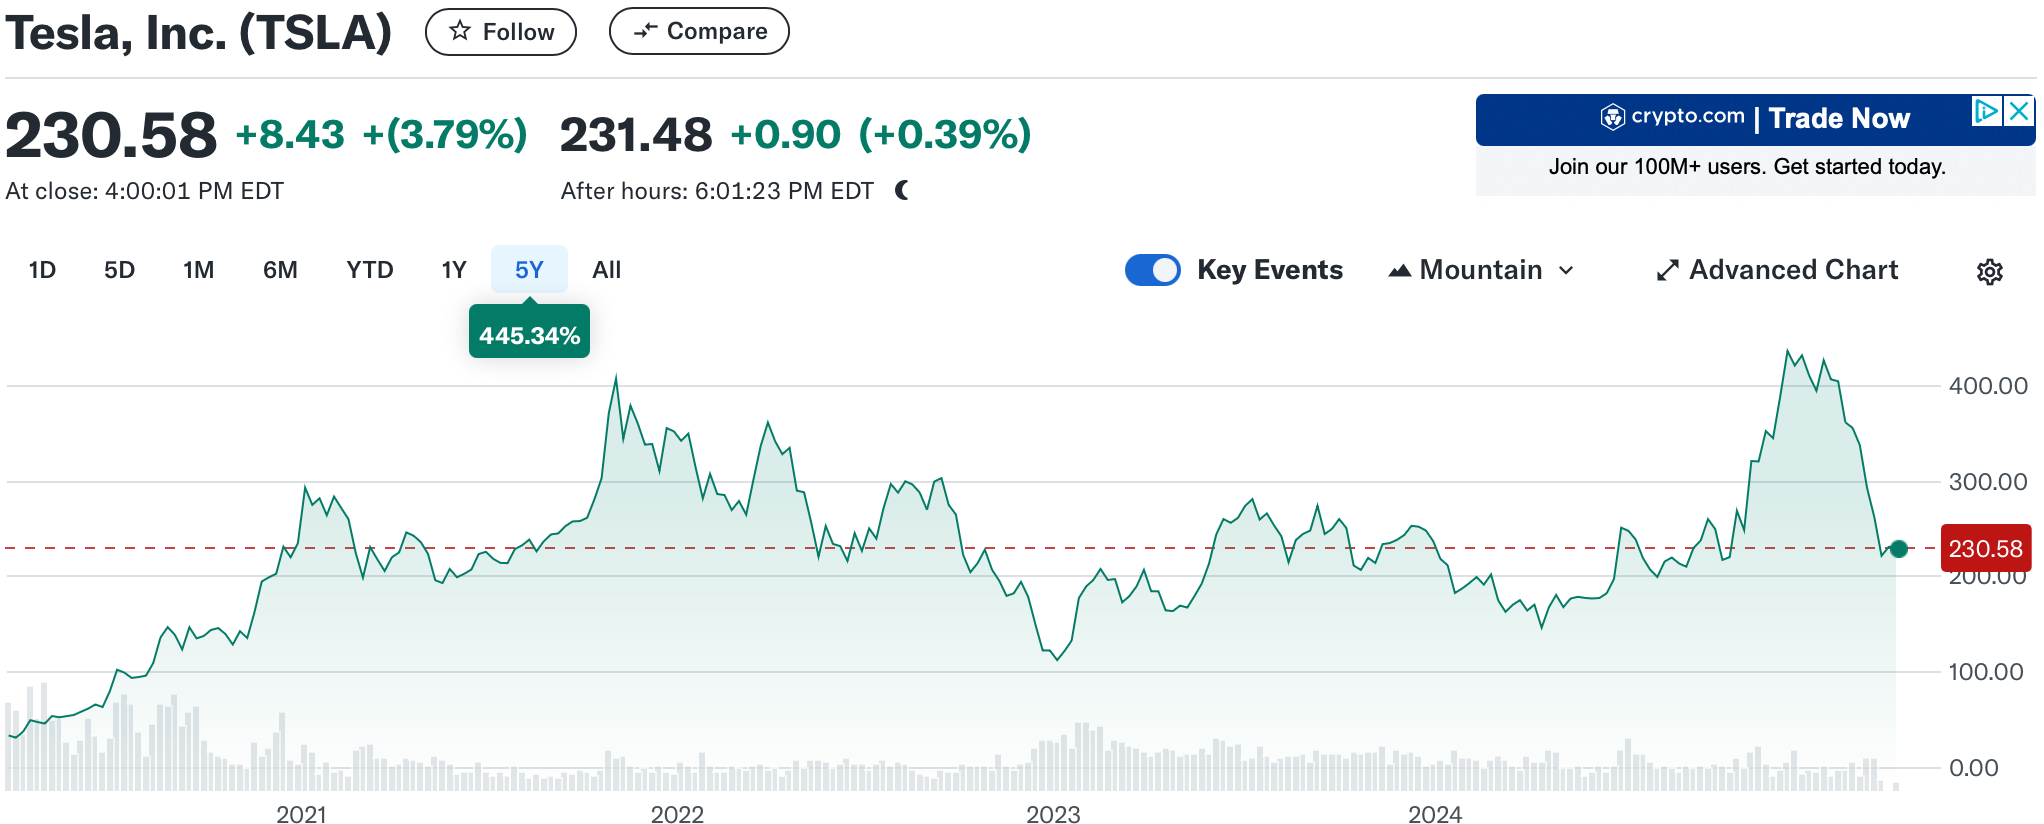Click the 2024 x-axis label
Viewport: 2044px width, 824px height.
(1435, 813)
